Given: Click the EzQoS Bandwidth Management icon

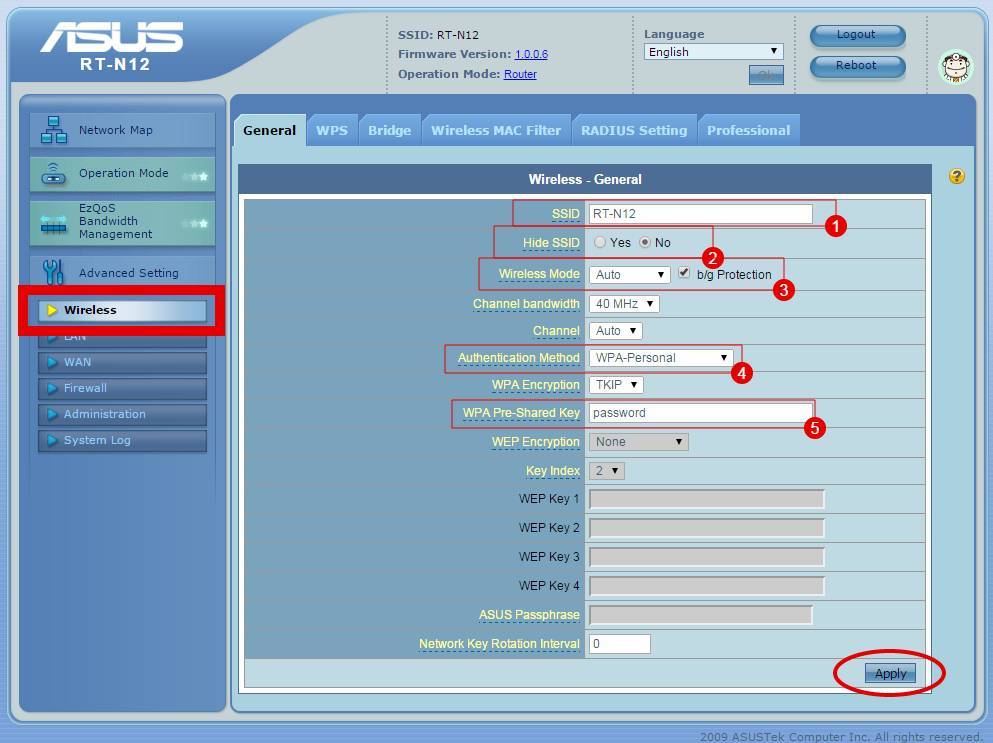Looking at the screenshot, I should (54, 223).
